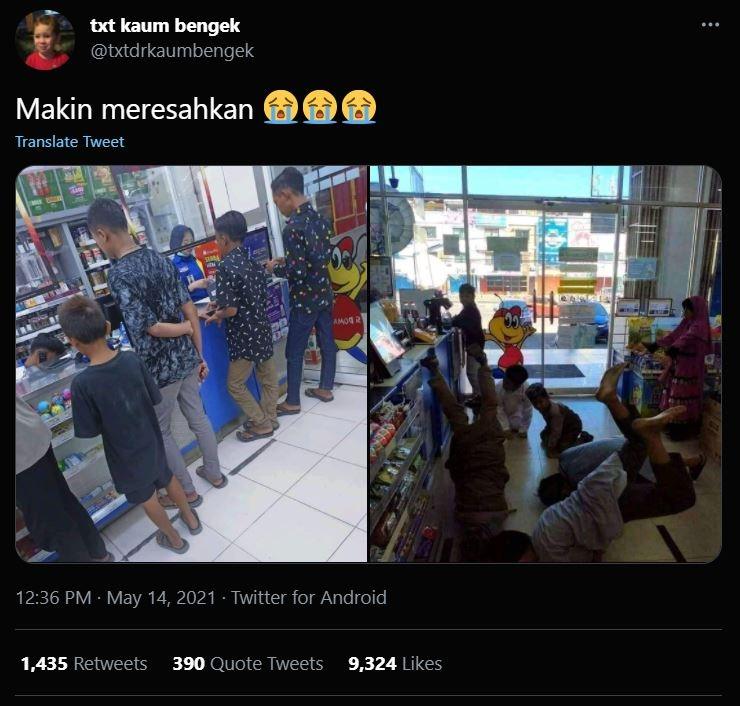Viewport: 740px width, 706px height.
Task: Open txt kaum bengek profile avatar
Action: pos(45,40)
